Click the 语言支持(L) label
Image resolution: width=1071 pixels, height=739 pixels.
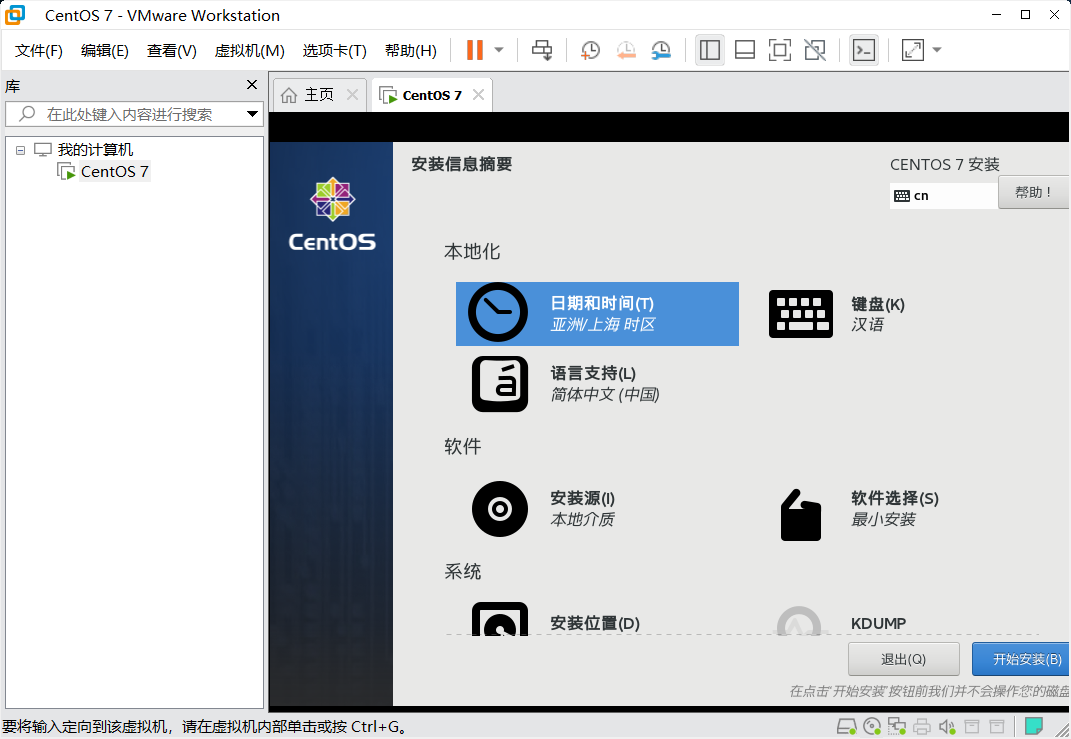593,374
